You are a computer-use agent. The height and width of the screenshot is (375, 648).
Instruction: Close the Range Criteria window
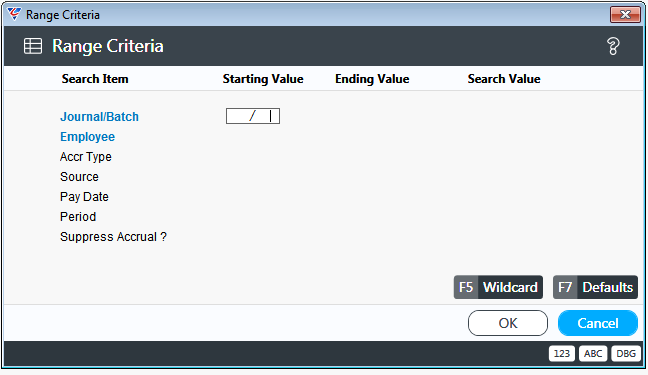(625, 14)
